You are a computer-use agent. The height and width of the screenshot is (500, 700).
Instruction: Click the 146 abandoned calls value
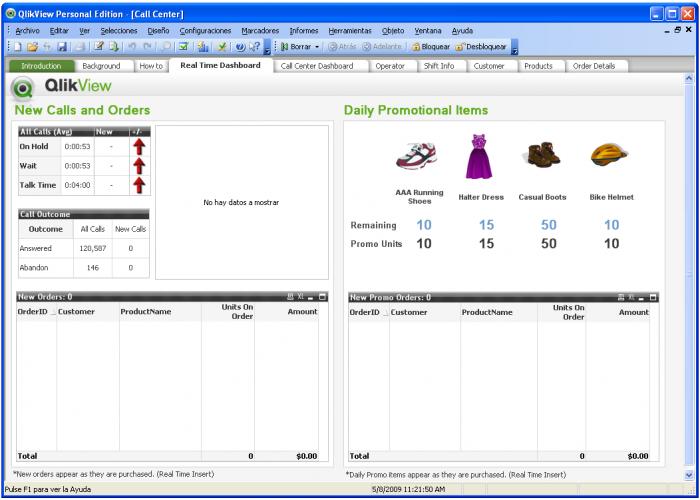(x=93, y=268)
